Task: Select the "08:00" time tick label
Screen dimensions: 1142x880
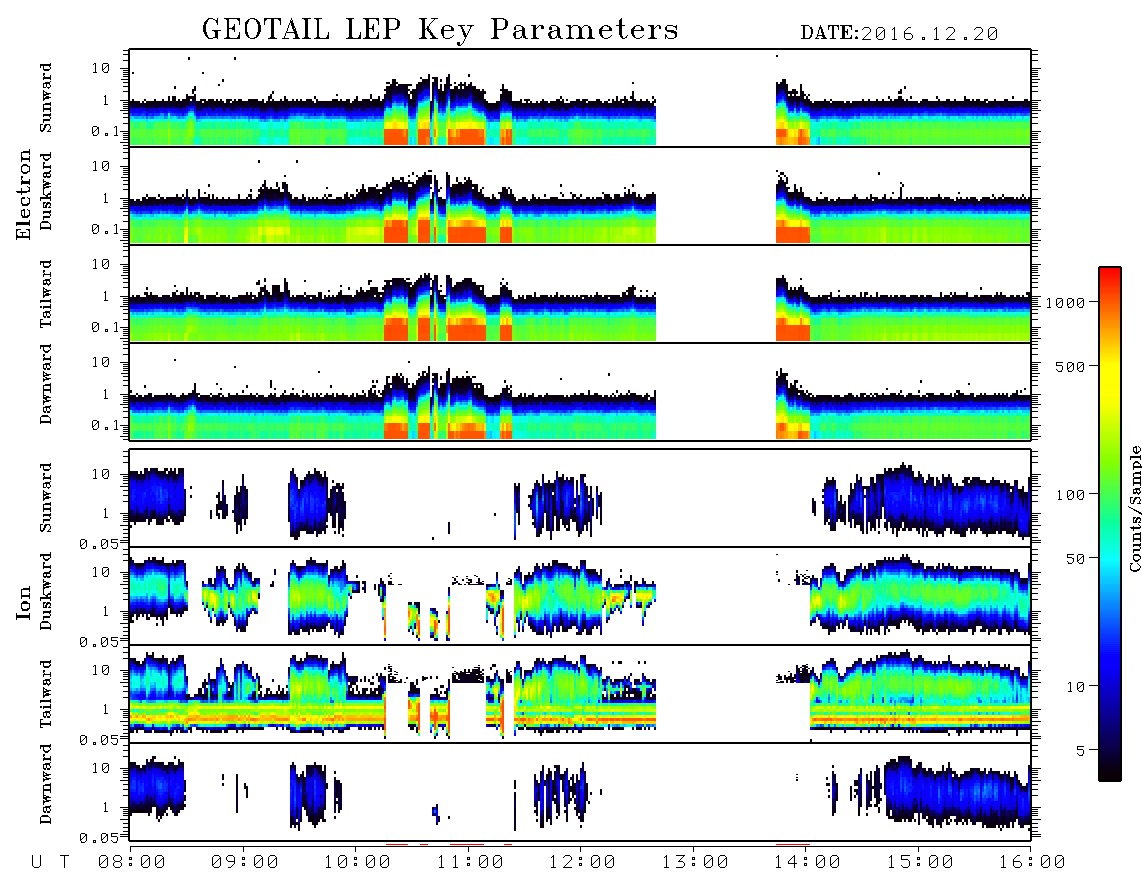Action: (x=132, y=862)
